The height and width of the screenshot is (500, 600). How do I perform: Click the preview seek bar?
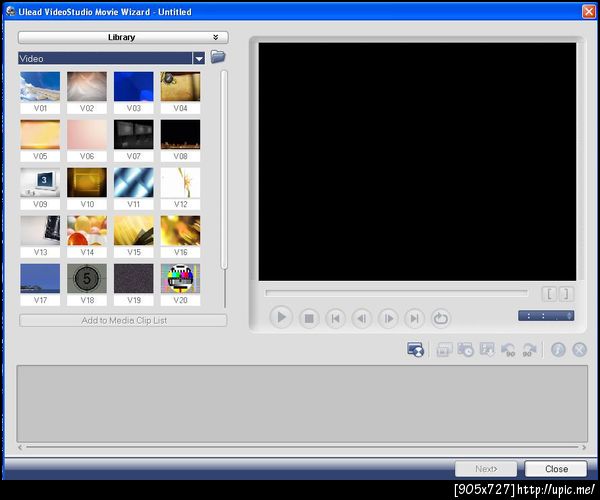pos(396,293)
